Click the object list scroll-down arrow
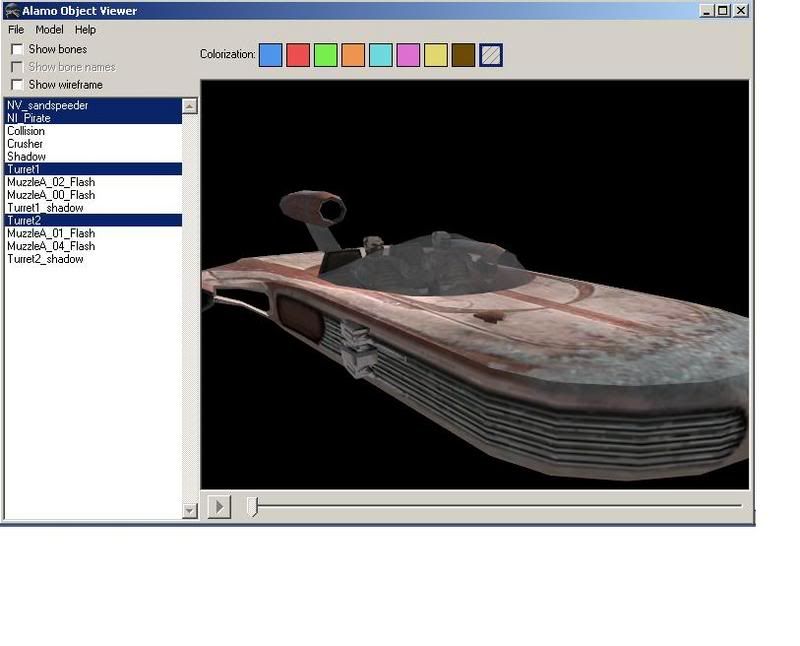 pos(190,511)
